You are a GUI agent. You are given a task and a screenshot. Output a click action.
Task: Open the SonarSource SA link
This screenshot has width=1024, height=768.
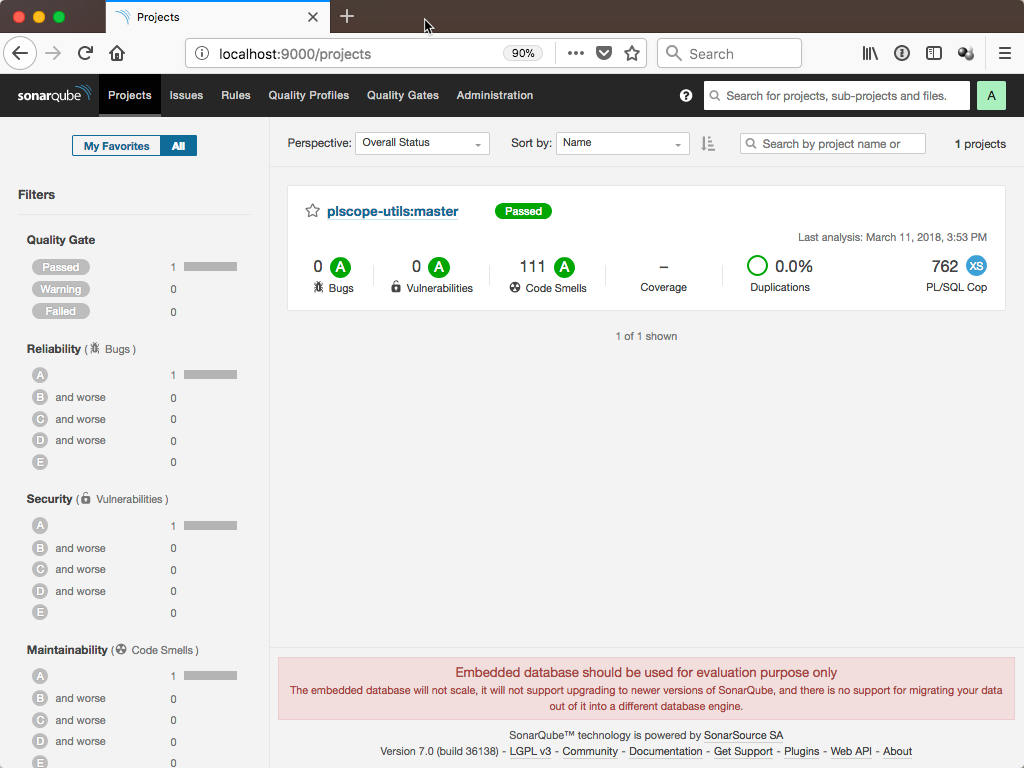point(743,735)
